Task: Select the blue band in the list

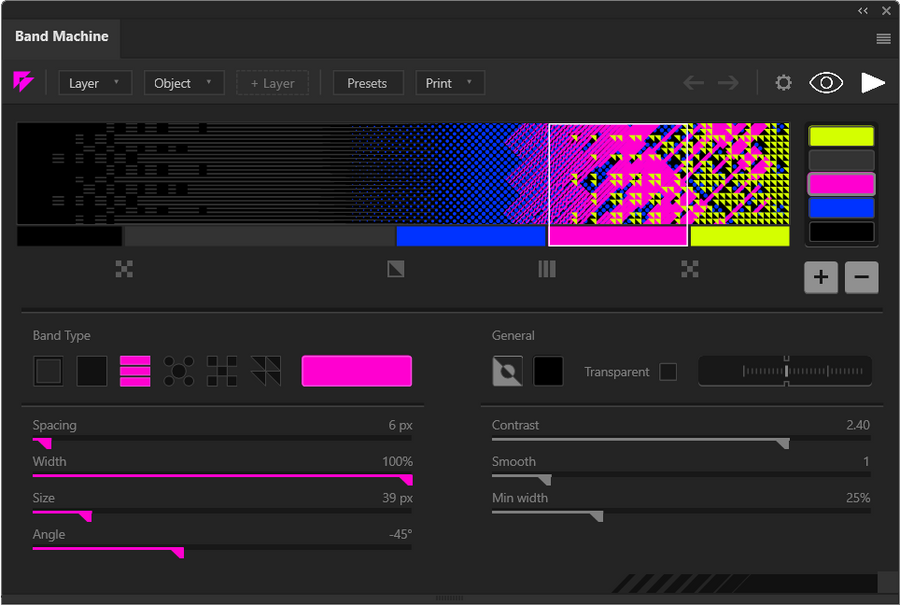Action: pos(841,208)
